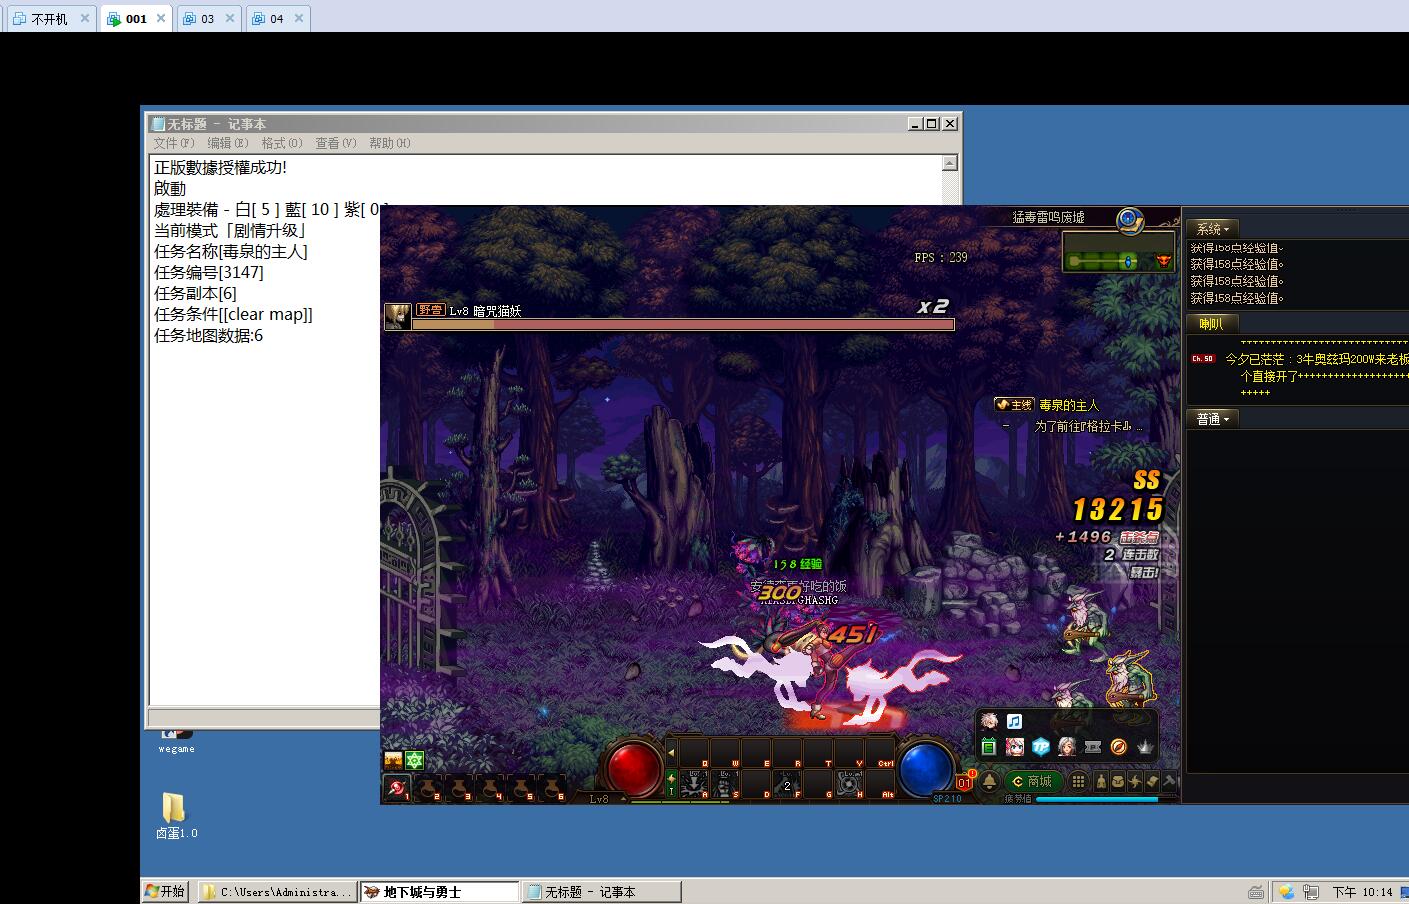The width and height of the screenshot is (1409, 904).
Task: Open the 帮助(H) menu in Notepad
Action: coord(390,143)
